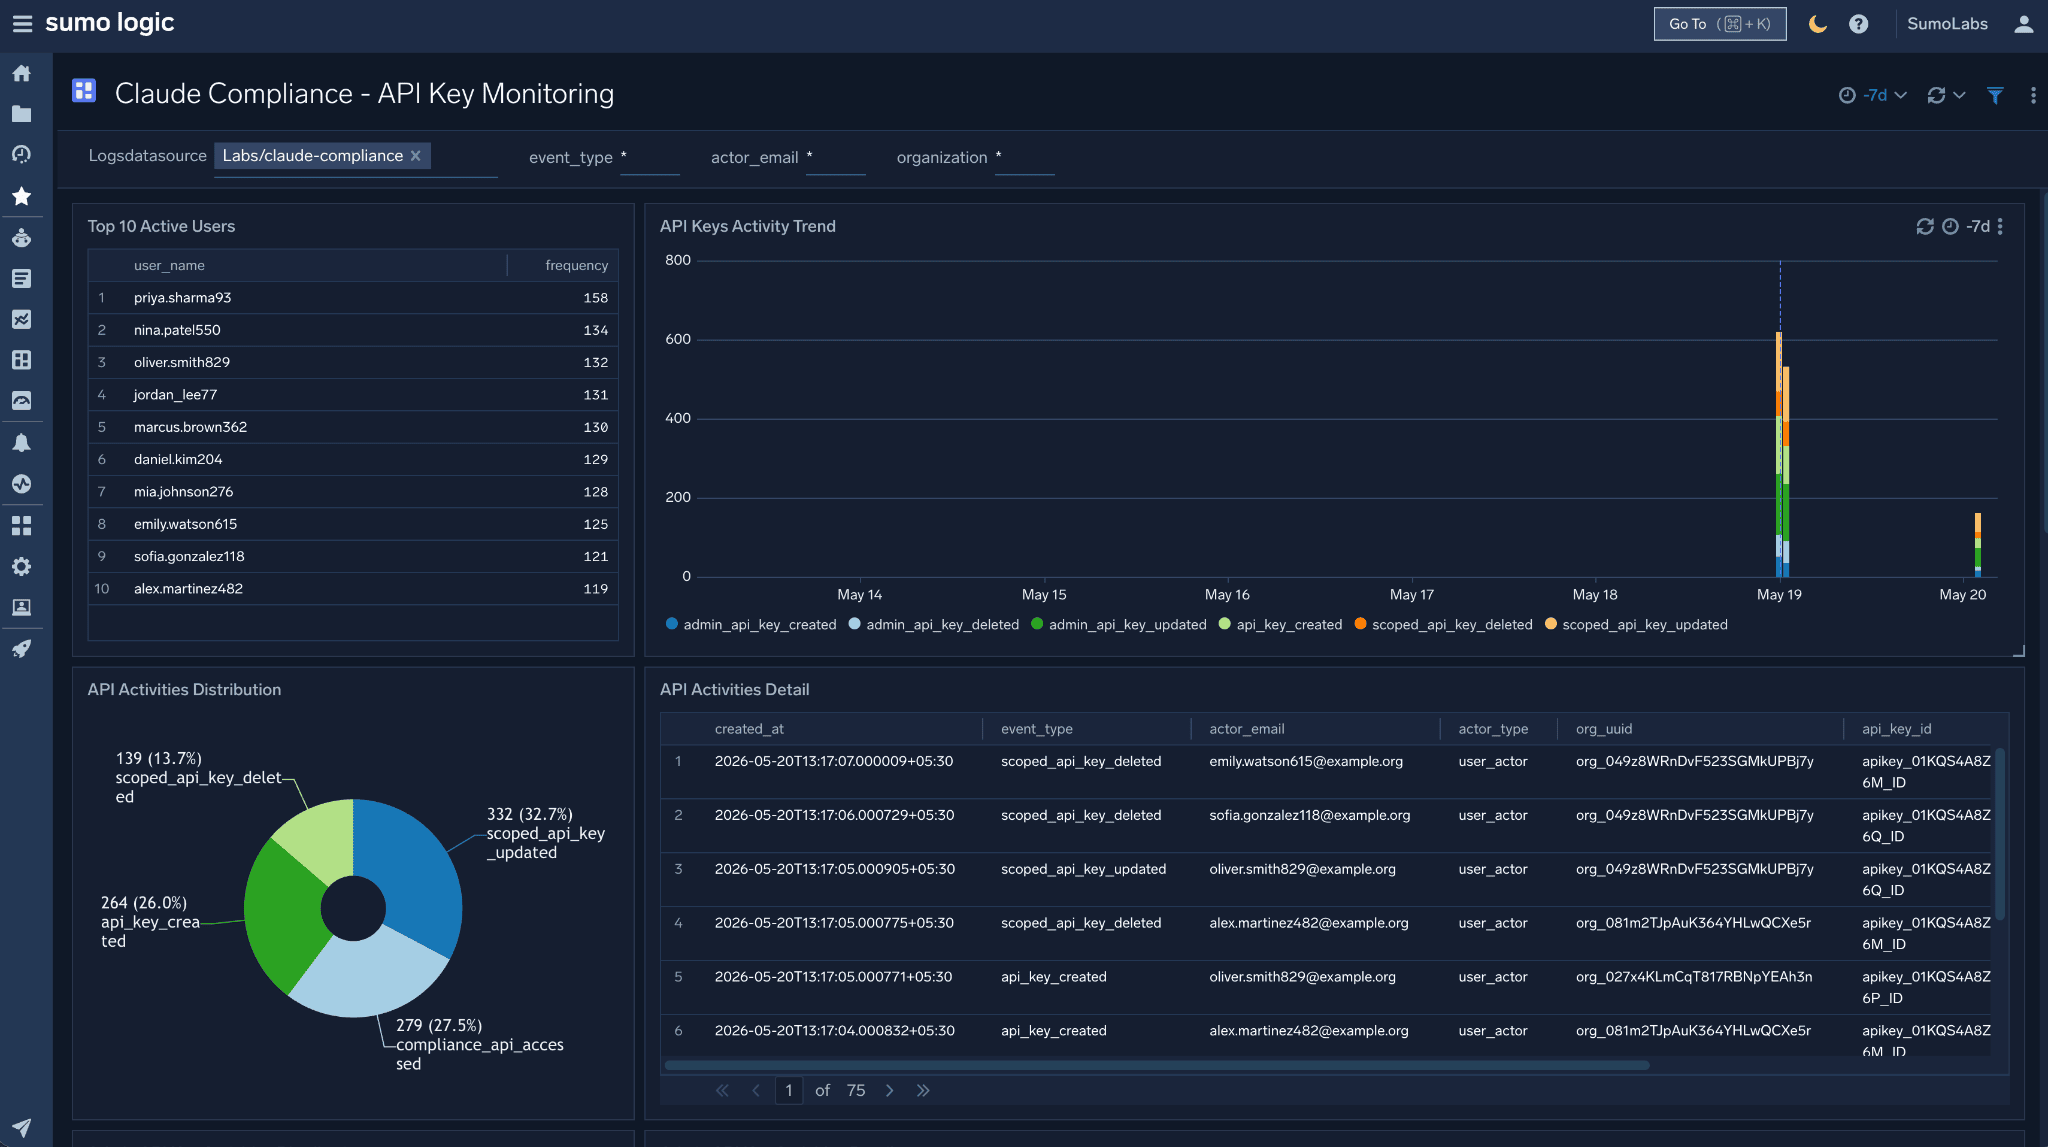
Task: Sort by actor_type column header
Action: [x=1493, y=729]
